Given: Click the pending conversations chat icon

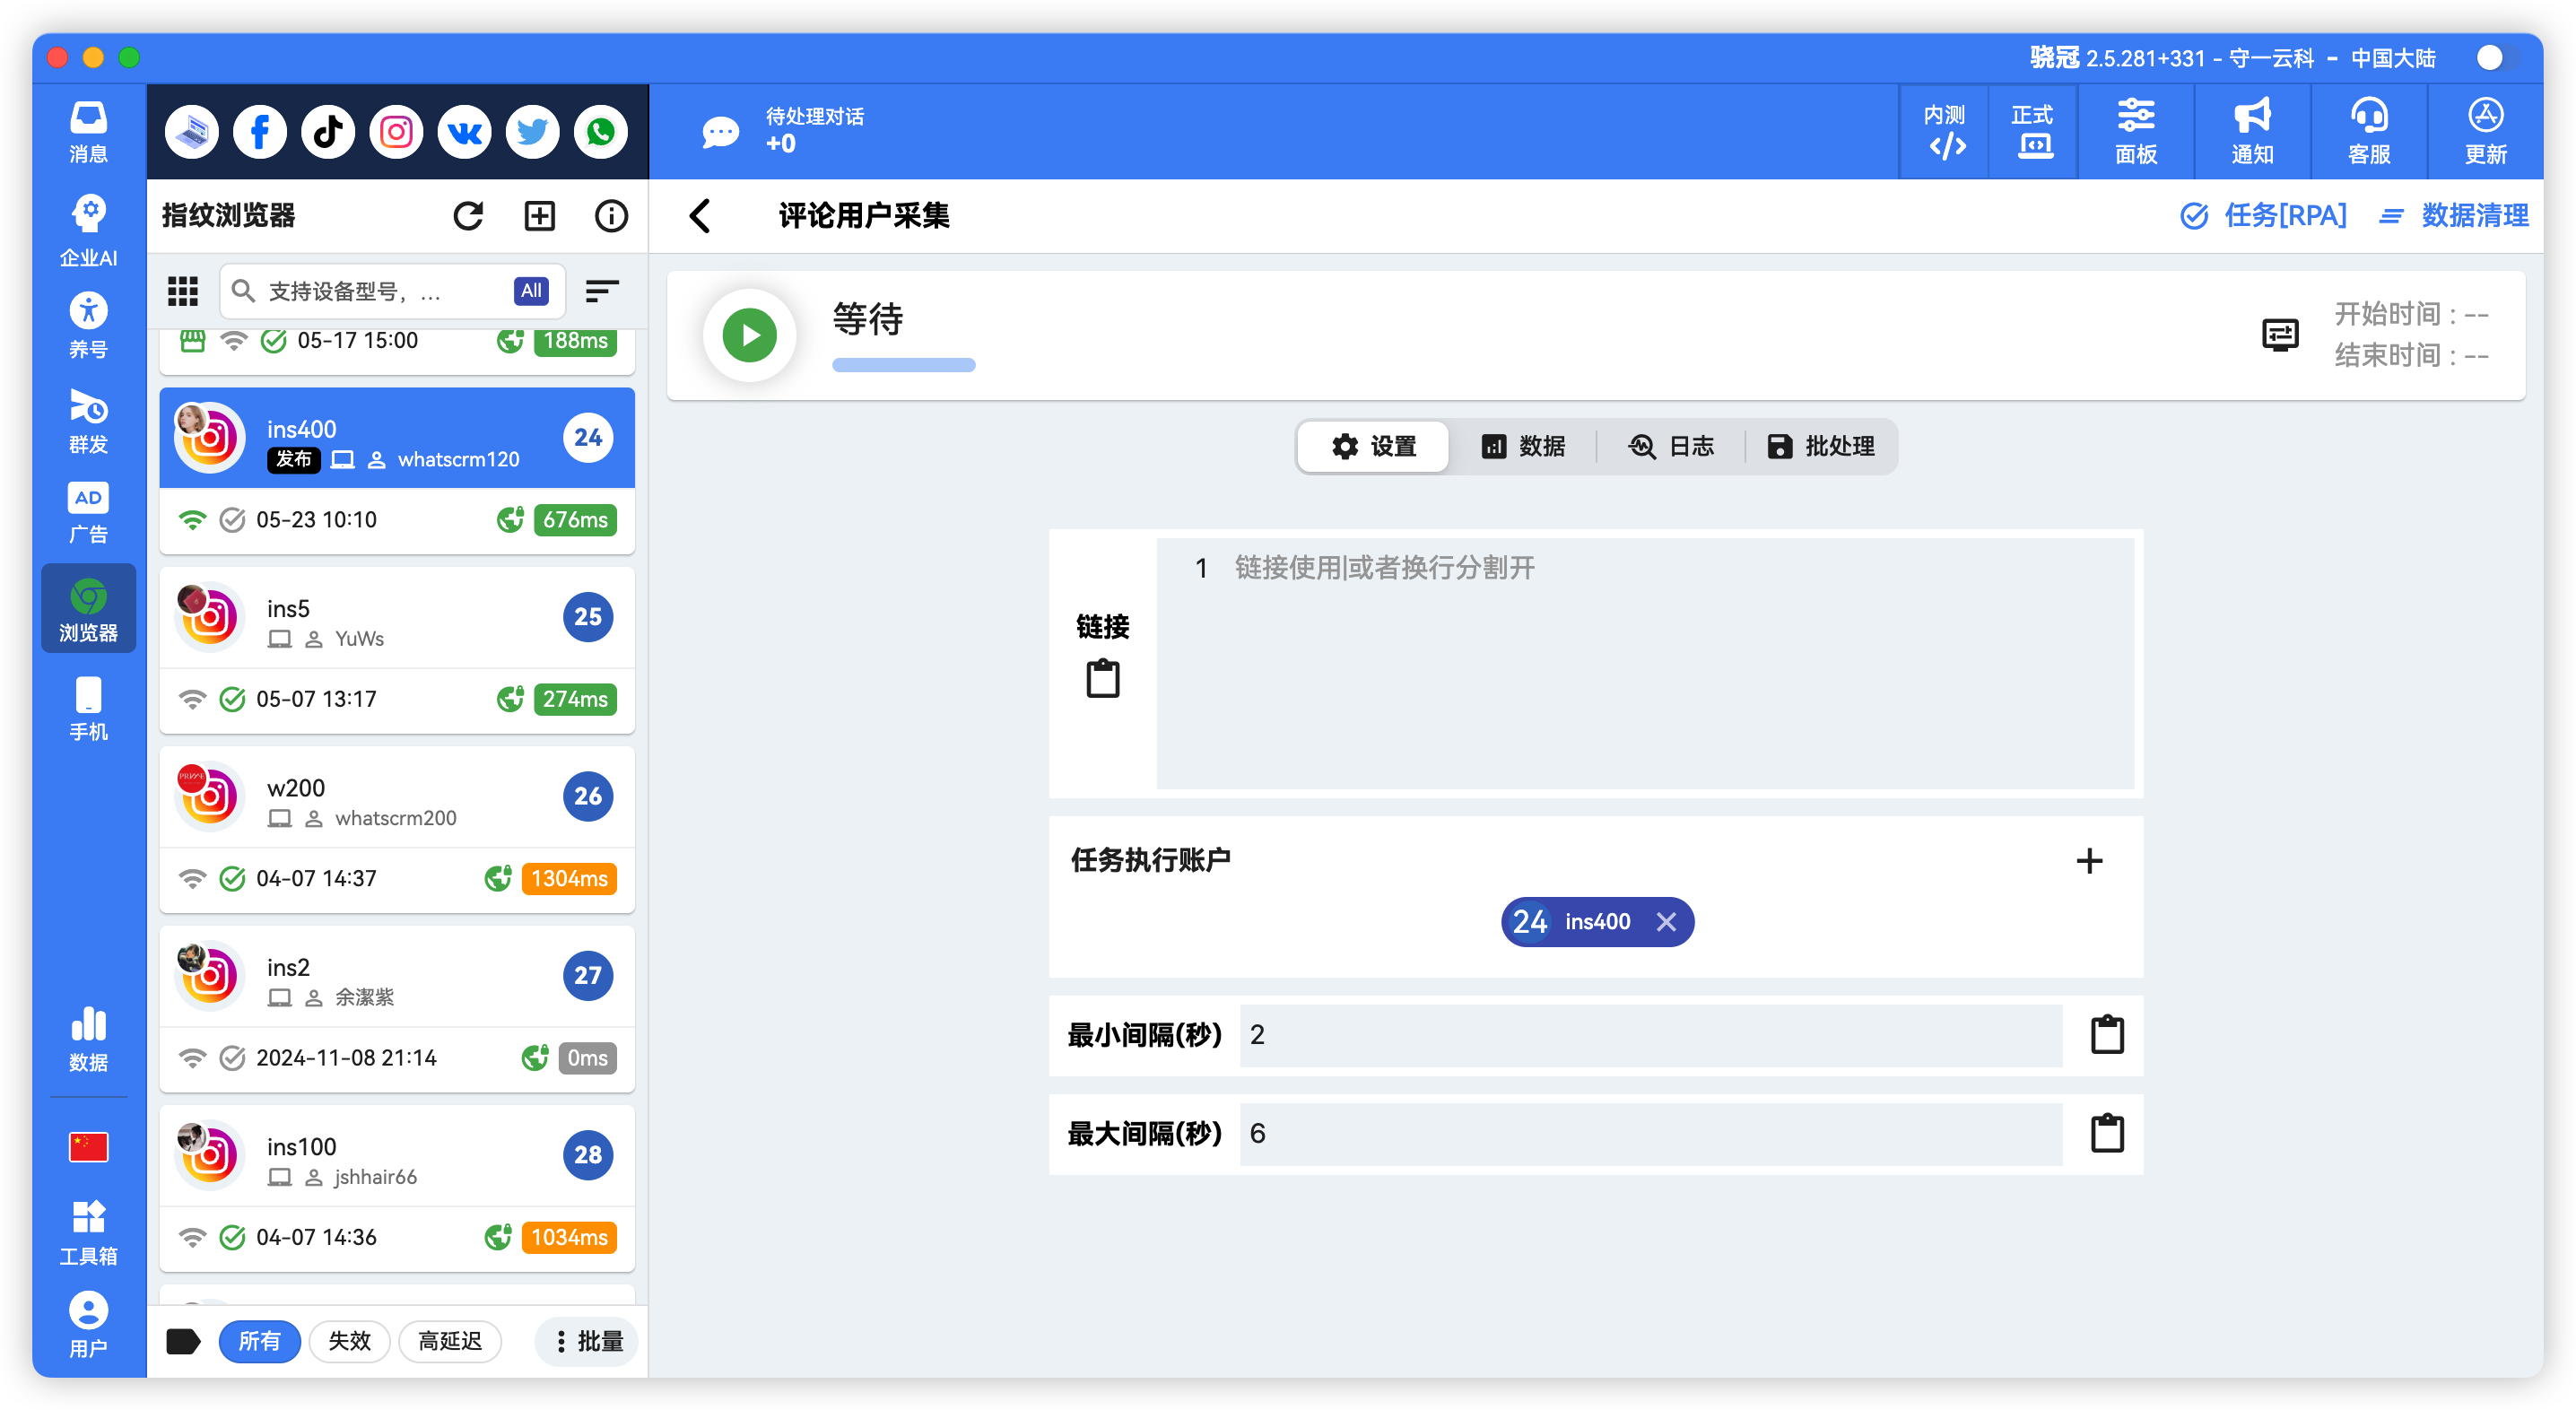Looking at the screenshot, I should (720, 132).
